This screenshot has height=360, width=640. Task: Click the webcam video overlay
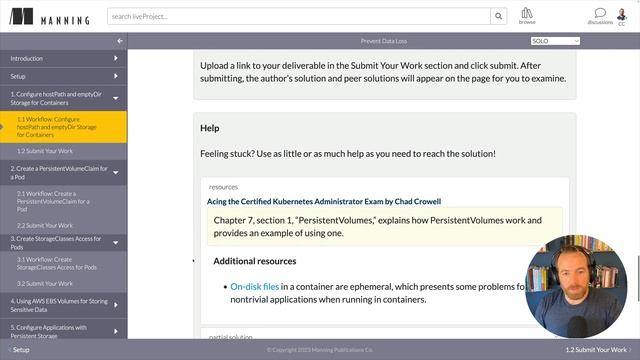(576, 287)
